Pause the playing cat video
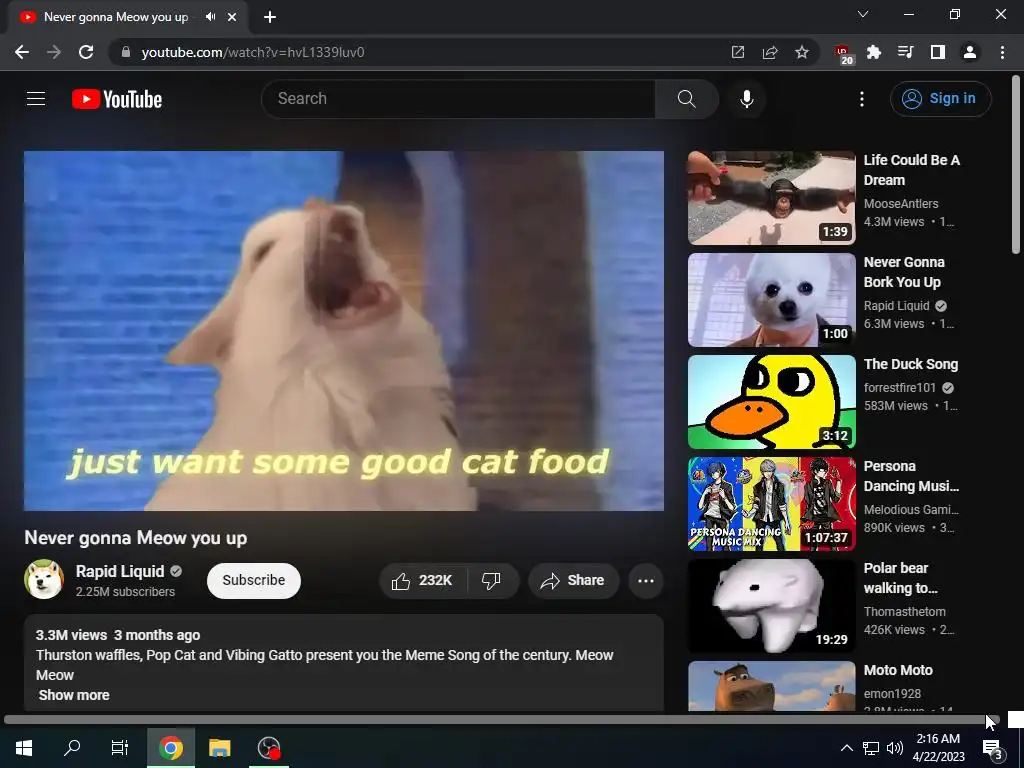This screenshot has width=1024, height=768. point(344,330)
